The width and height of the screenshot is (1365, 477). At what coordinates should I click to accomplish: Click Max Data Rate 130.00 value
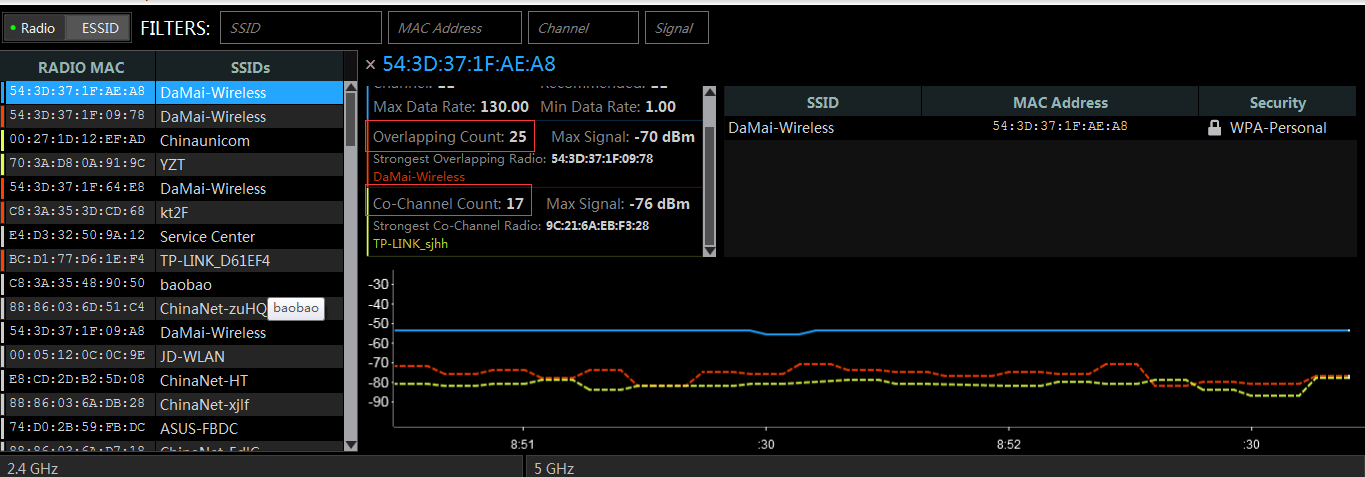(x=504, y=106)
